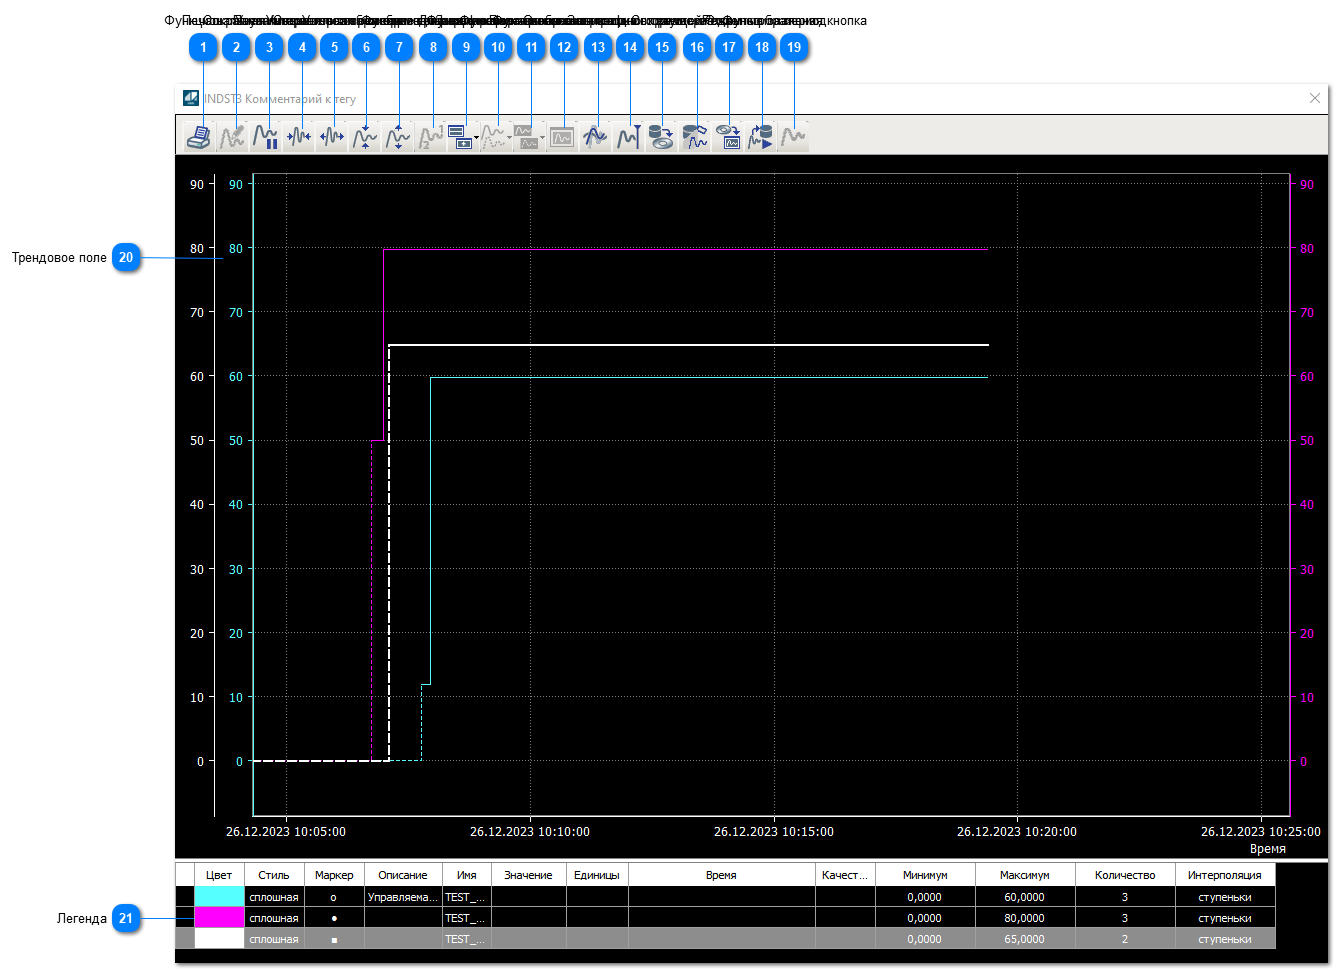Open dropdown arrow next to stacked-charts icon
The image size is (1337, 972).
coord(542,138)
